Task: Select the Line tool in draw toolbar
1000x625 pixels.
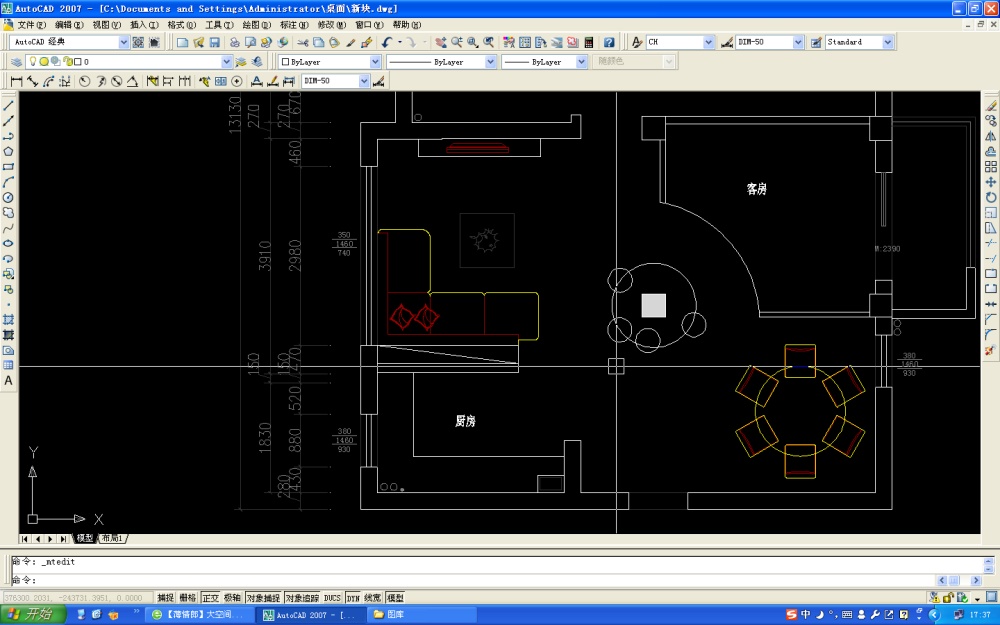Action: (8, 105)
